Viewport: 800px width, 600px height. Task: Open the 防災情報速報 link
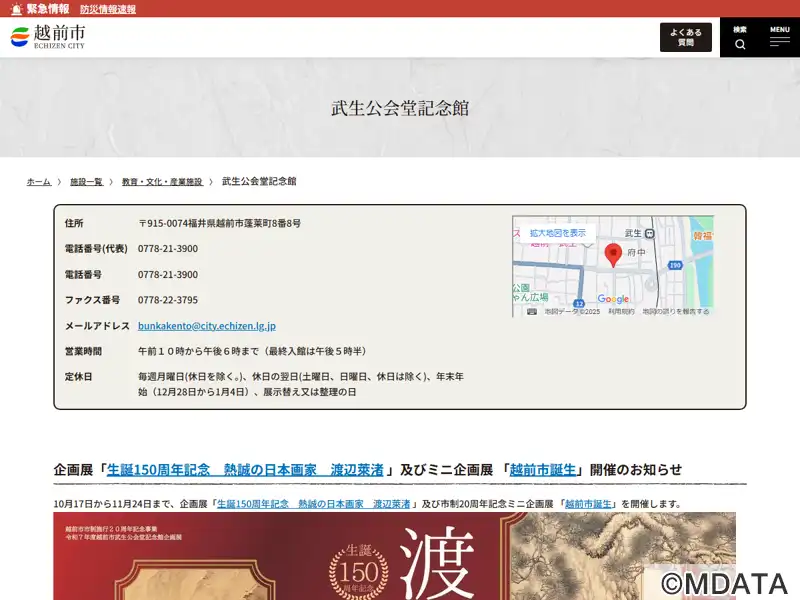point(108,9)
